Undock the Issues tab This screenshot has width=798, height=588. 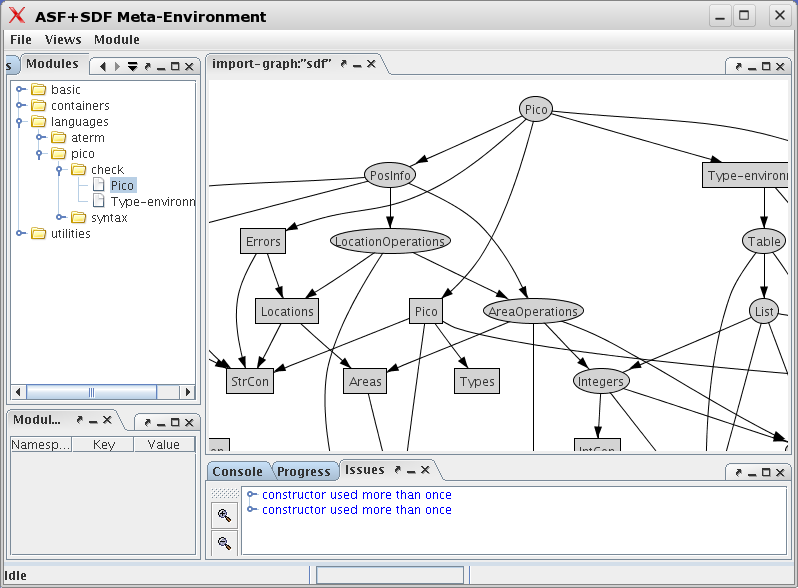coord(397,470)
